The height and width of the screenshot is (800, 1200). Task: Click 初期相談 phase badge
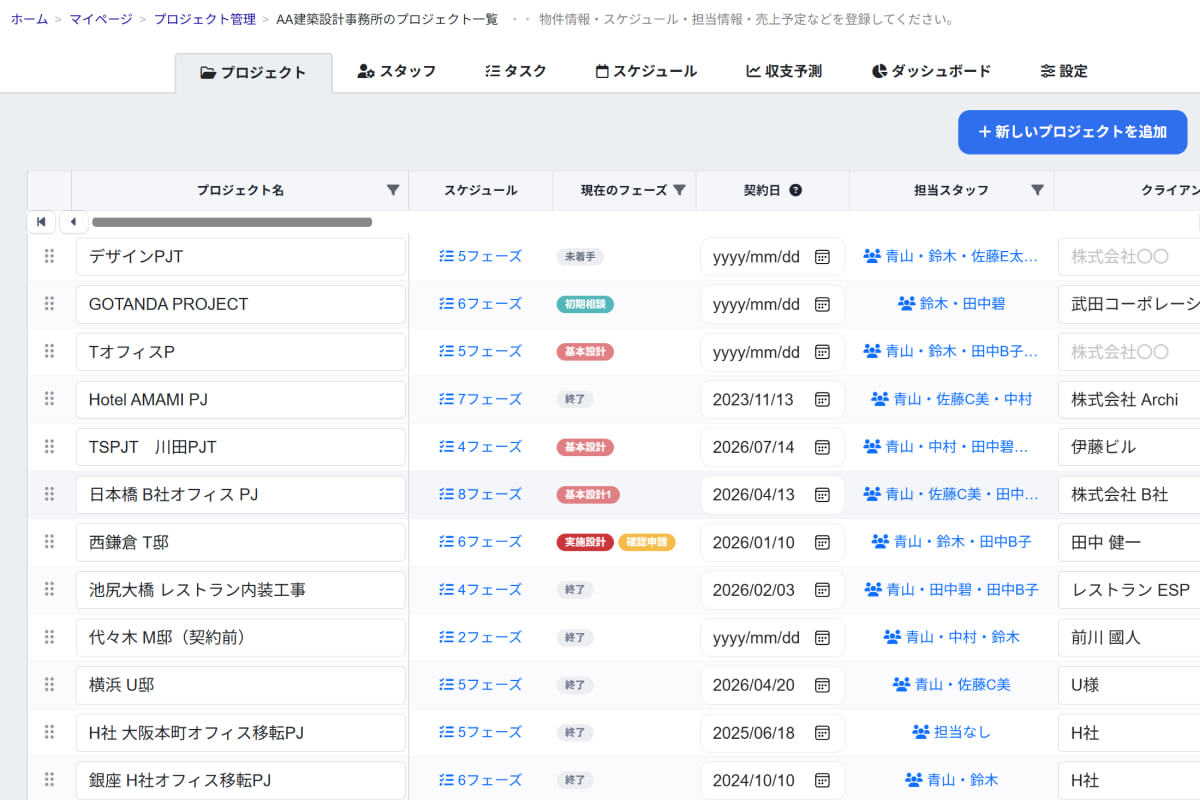coord(585,304)
